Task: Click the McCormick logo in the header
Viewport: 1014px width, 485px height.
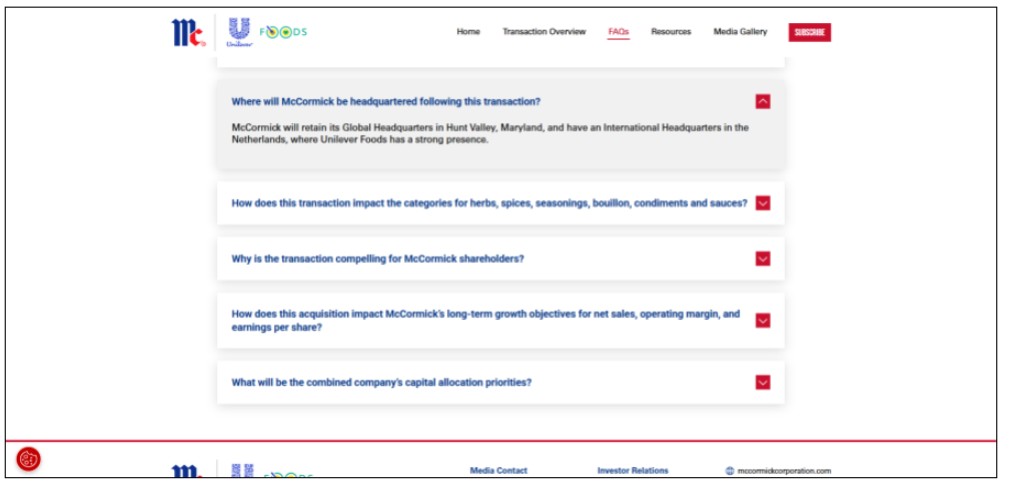Action: [188, 32]
